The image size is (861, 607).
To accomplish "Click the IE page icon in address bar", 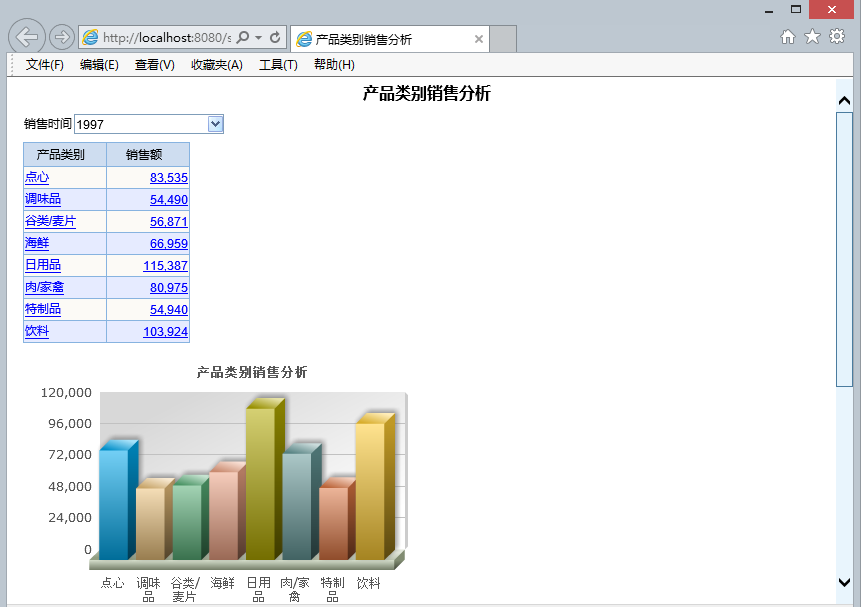I will pyautogui.click(x=90, y=37).
